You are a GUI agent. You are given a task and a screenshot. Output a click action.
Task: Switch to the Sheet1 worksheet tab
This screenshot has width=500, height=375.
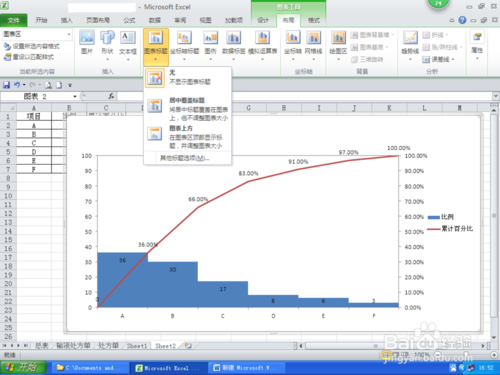[137, 346]
